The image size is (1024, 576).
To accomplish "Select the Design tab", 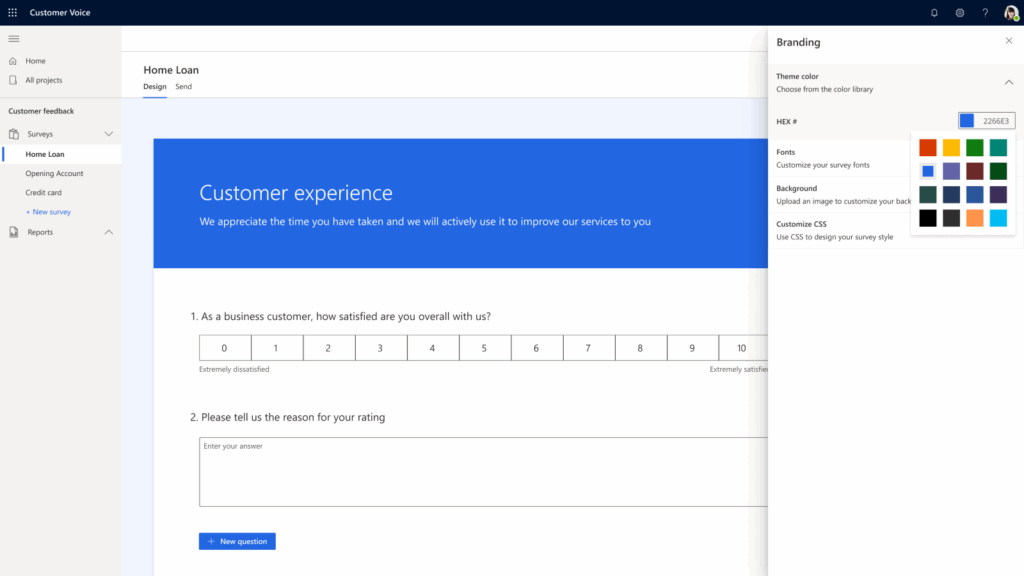I will pyautogui.click(x=154, y=87).
